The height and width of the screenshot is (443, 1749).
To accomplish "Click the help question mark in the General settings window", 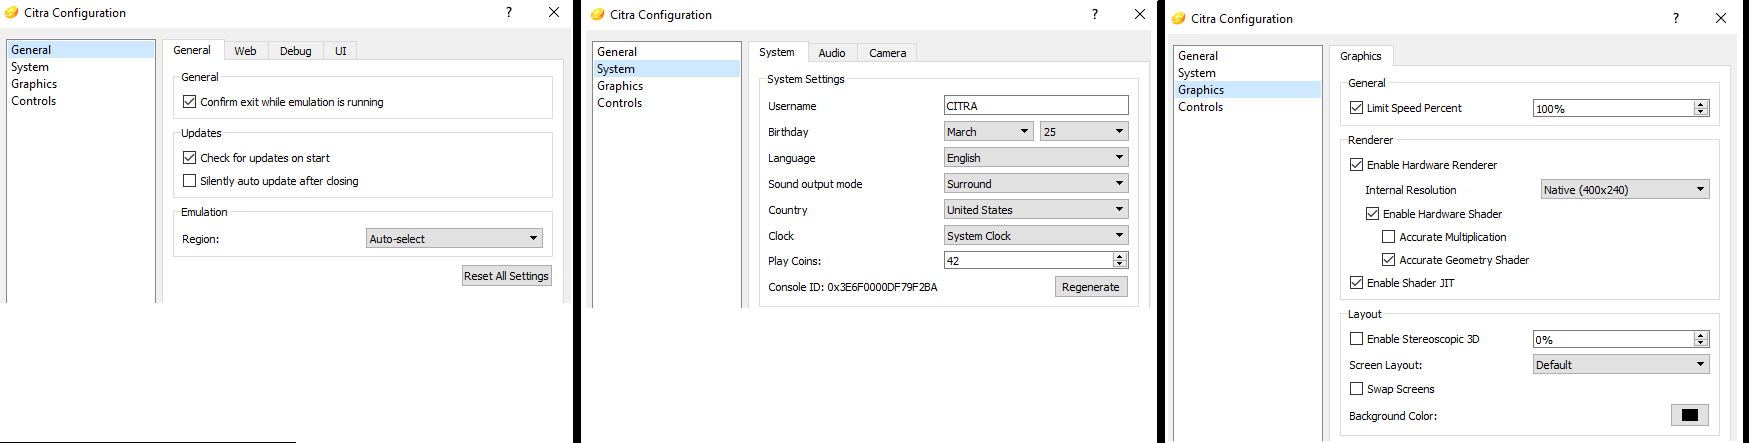I will pos(509,12).
